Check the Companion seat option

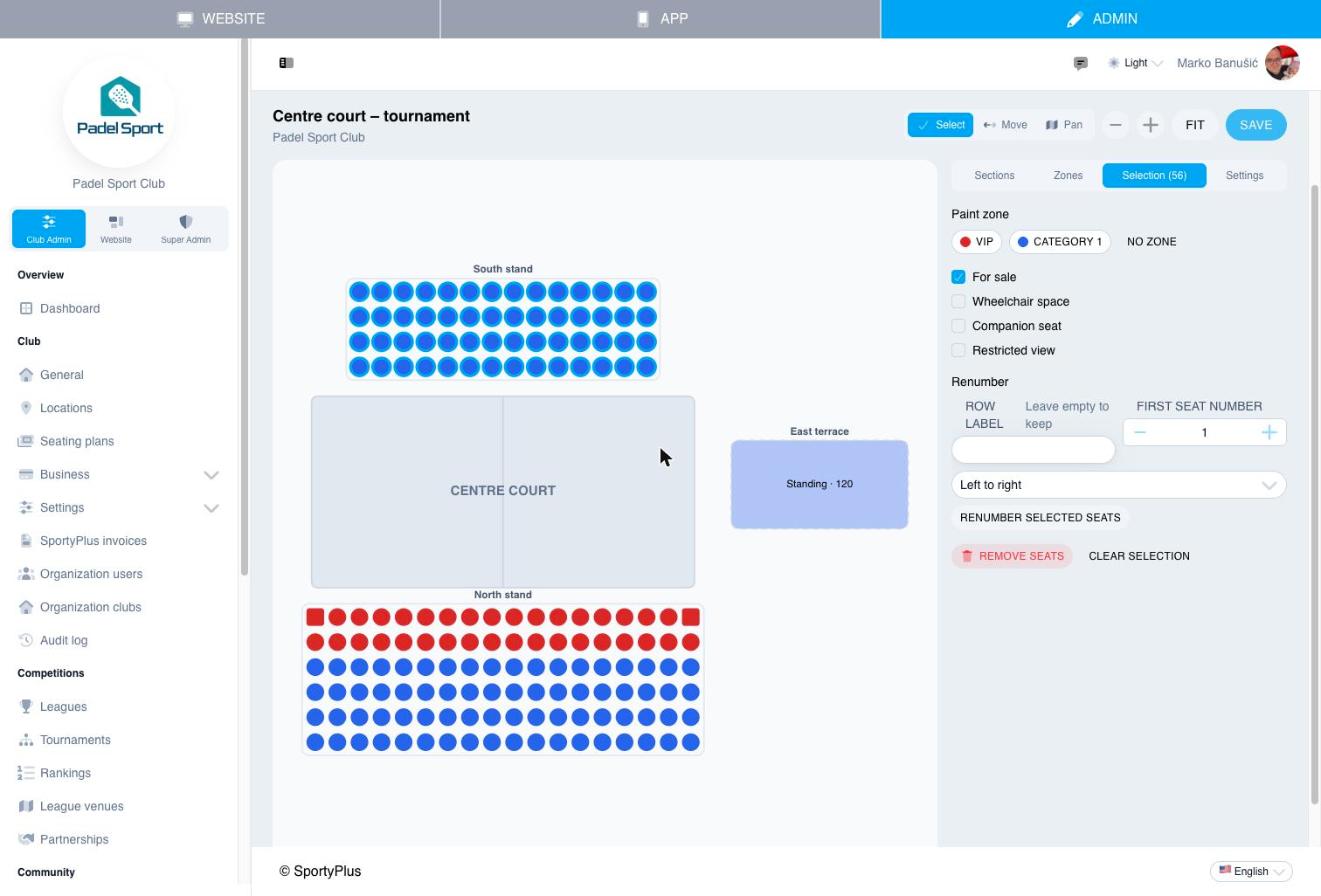(958, 326)
